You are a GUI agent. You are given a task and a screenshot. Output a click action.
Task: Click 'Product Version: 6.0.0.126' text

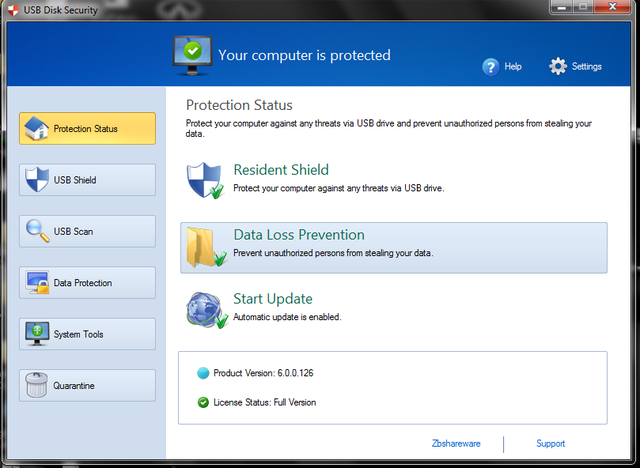(x=263, y=373)
